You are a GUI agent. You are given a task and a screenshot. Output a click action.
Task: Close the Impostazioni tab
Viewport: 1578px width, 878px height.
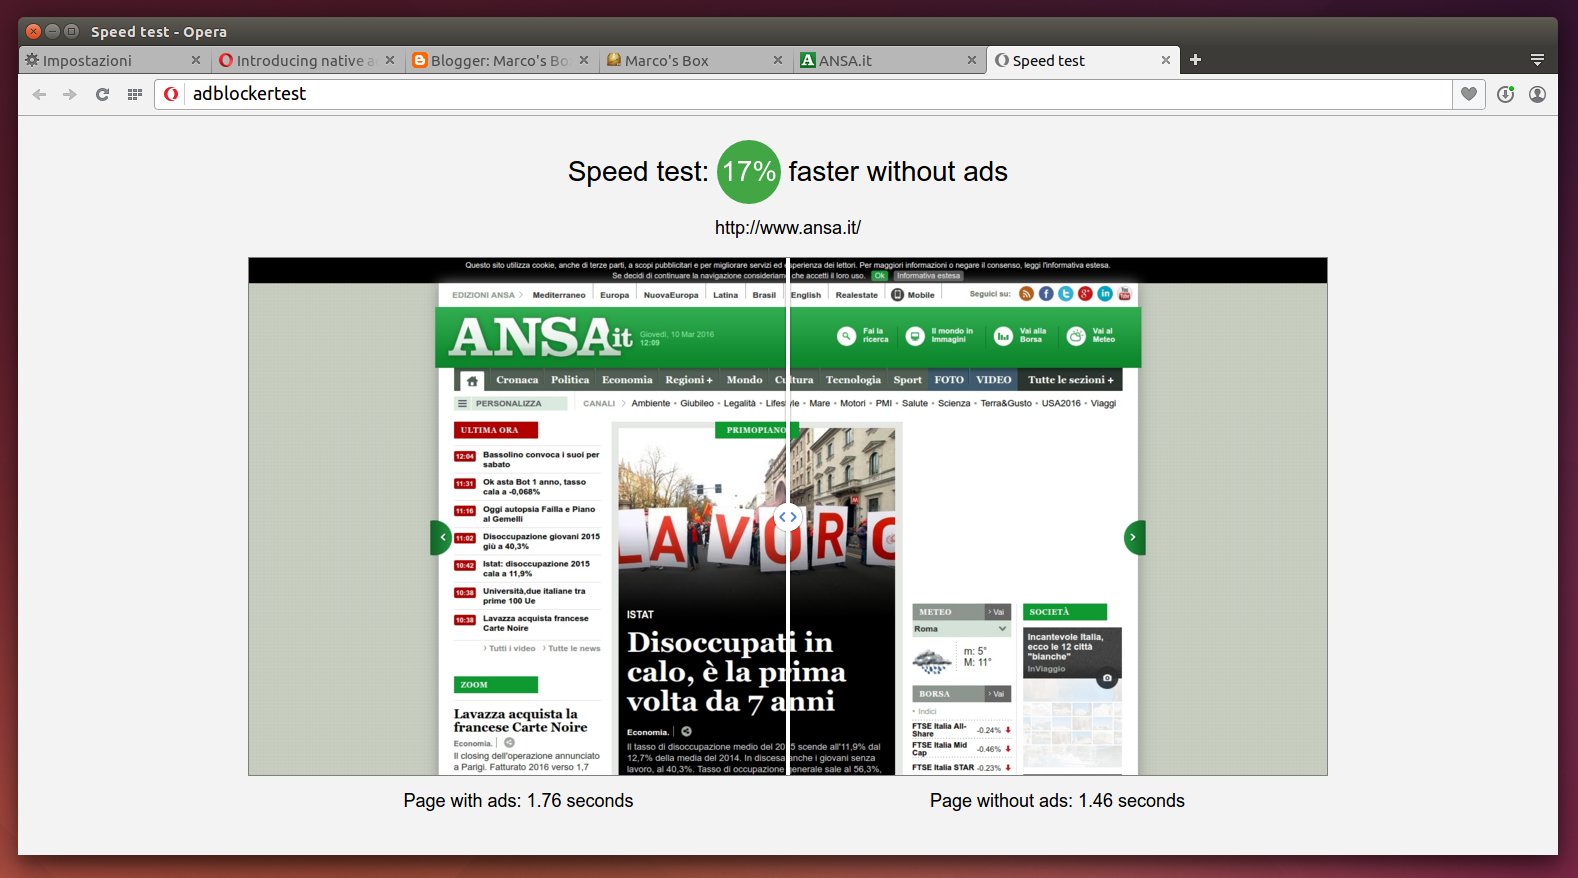[x=196, y=60]
